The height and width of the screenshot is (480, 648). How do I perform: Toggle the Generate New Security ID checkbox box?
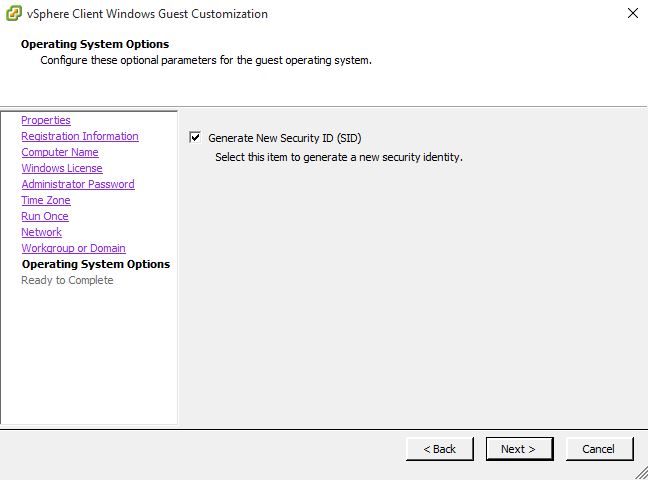tap(195, 137)
